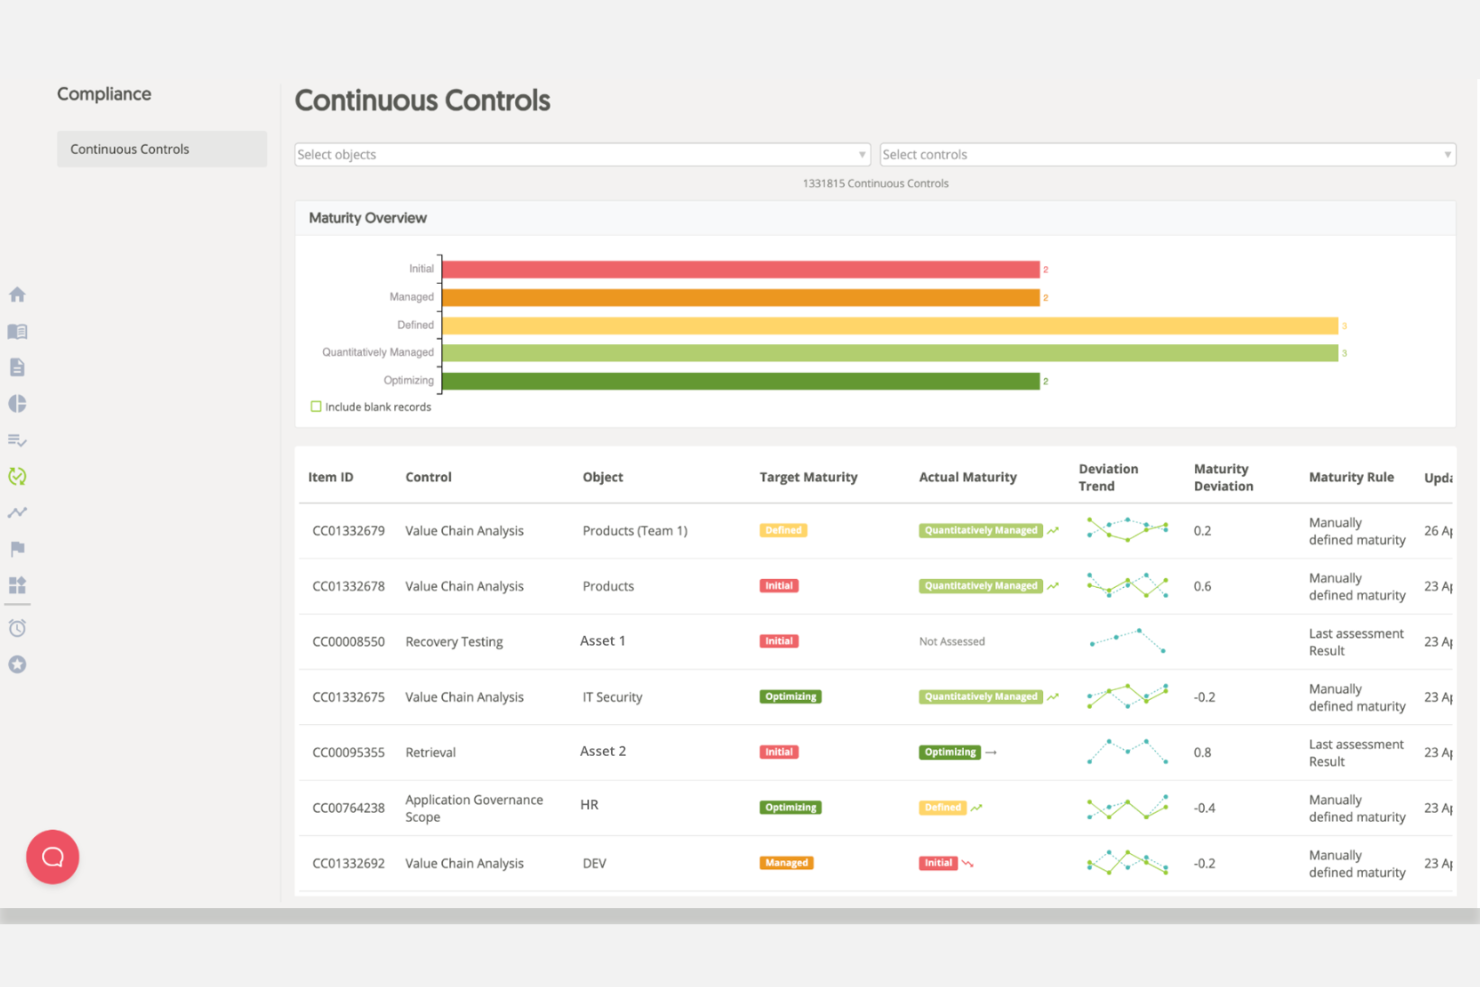This screenshot has width=1480, height=987.
Task: Click the Compliance heading menu
Action: tap(104, 93)
